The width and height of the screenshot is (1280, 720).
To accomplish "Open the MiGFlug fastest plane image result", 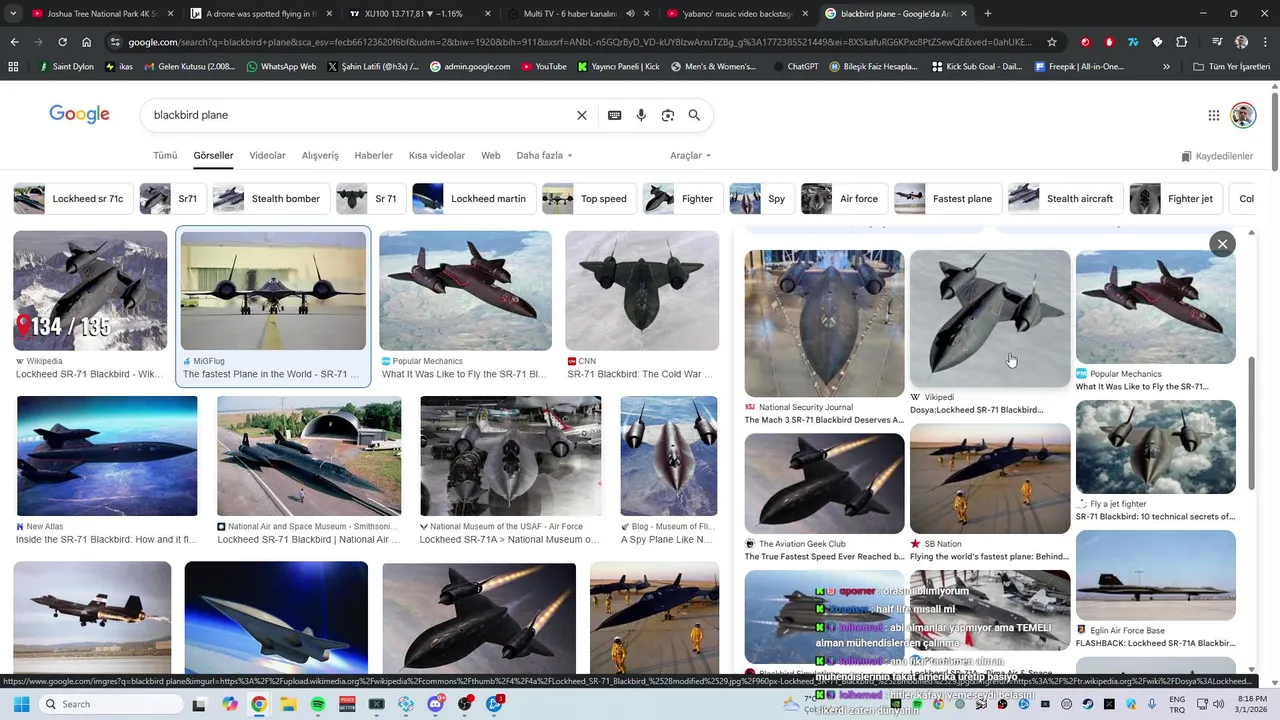I will 273,291.
